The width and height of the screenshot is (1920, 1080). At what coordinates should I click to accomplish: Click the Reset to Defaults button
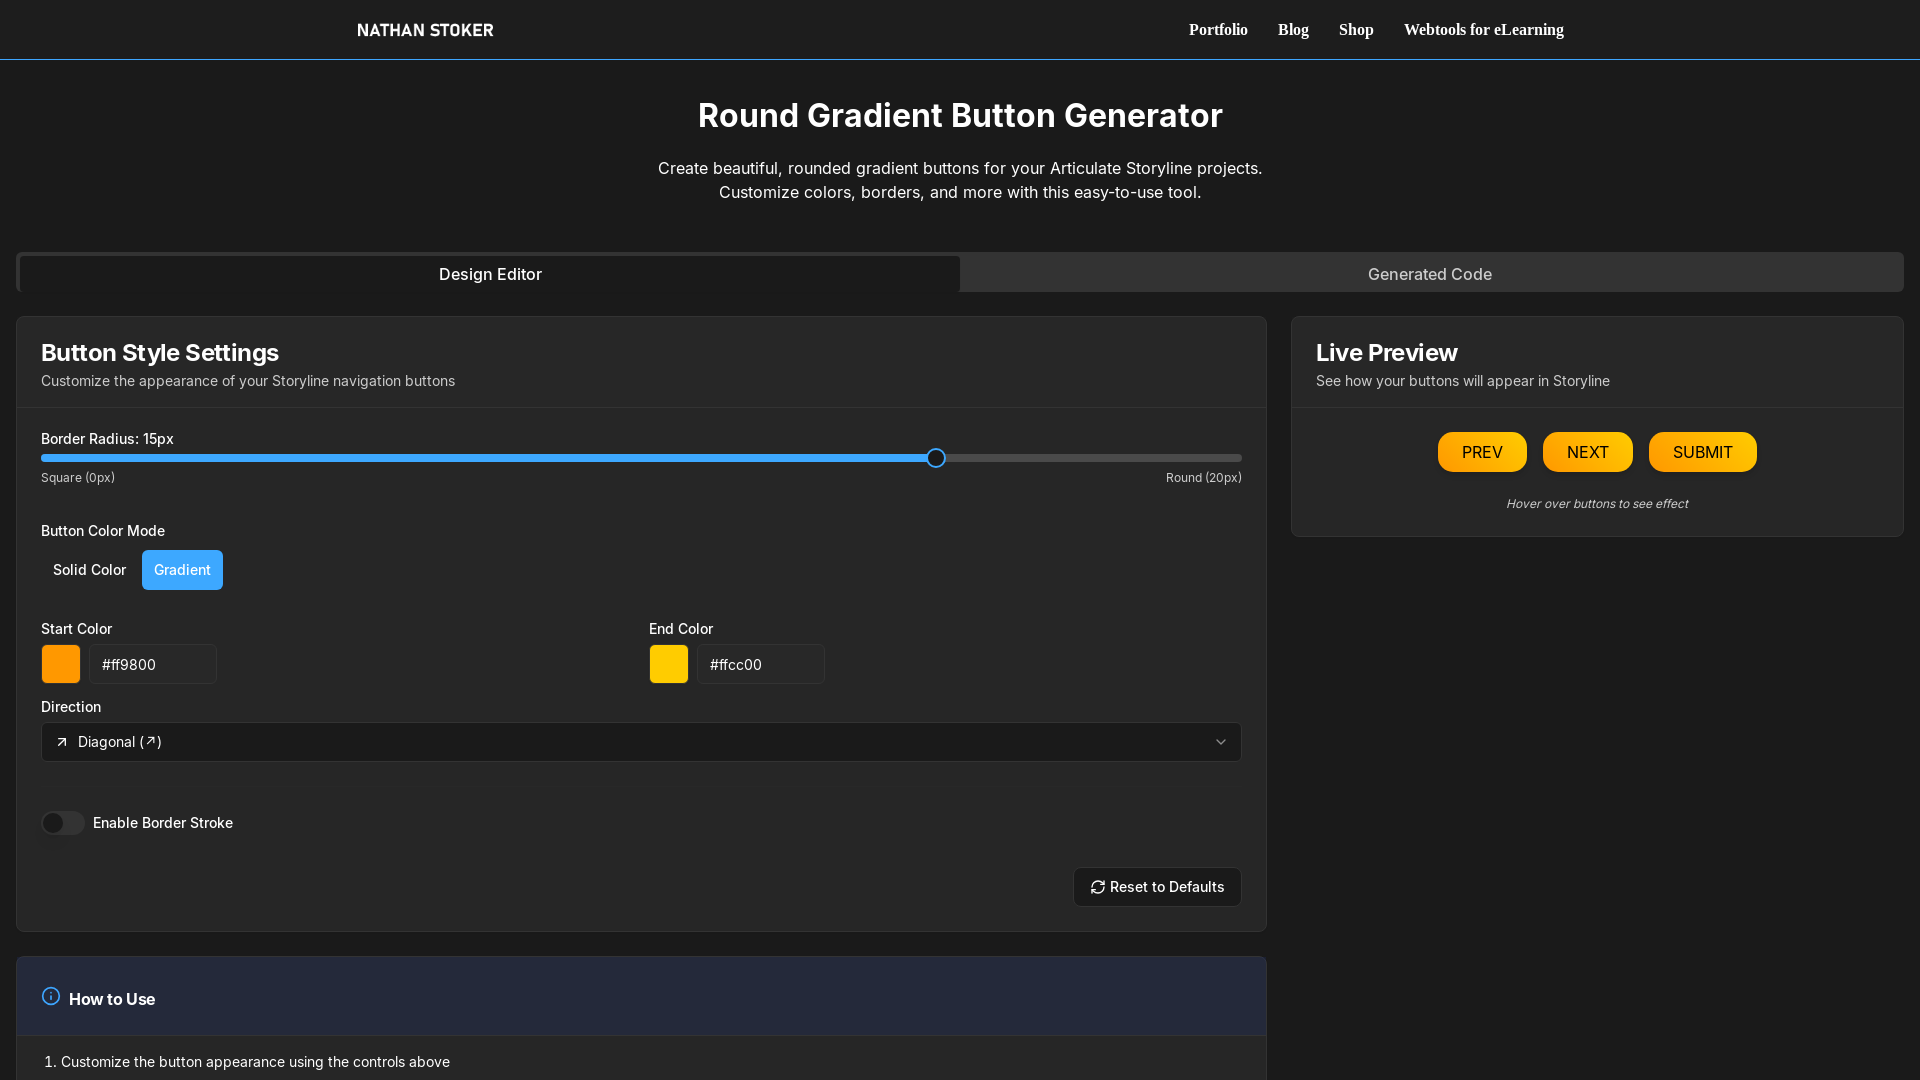[x=1157, y=887]
